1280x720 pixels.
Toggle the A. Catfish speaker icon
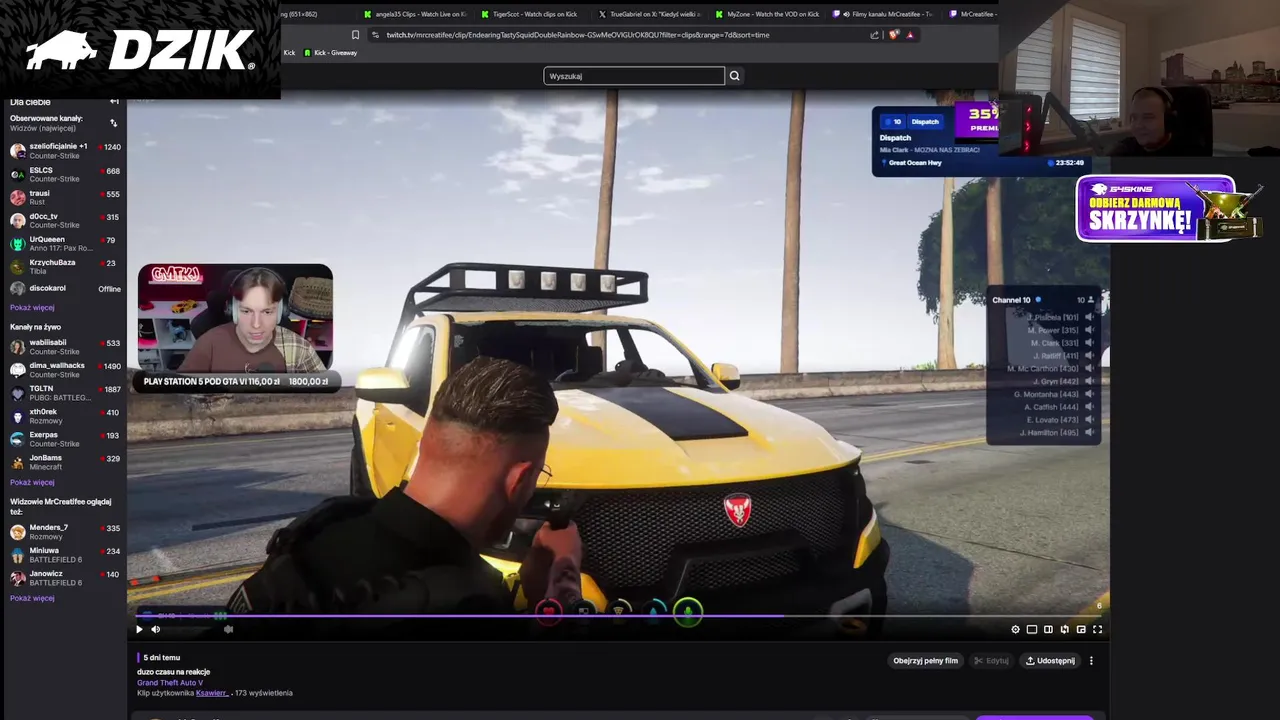tap(1089, 407)
